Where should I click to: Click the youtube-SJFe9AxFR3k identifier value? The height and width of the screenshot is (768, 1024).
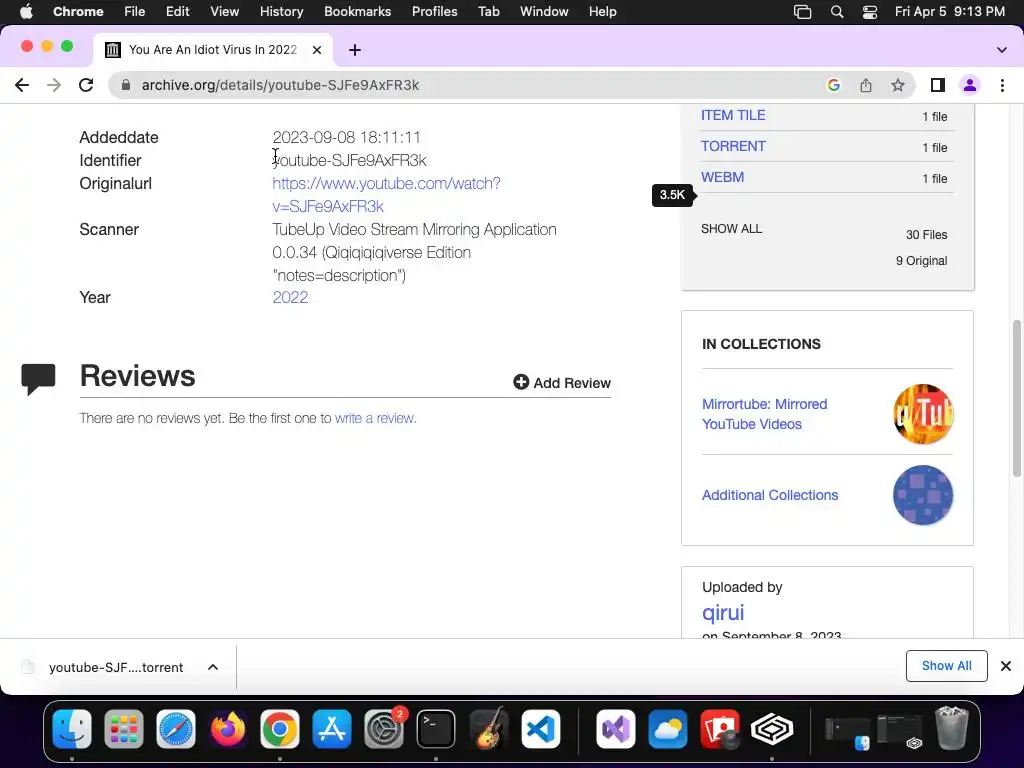(x=349, y=160)
